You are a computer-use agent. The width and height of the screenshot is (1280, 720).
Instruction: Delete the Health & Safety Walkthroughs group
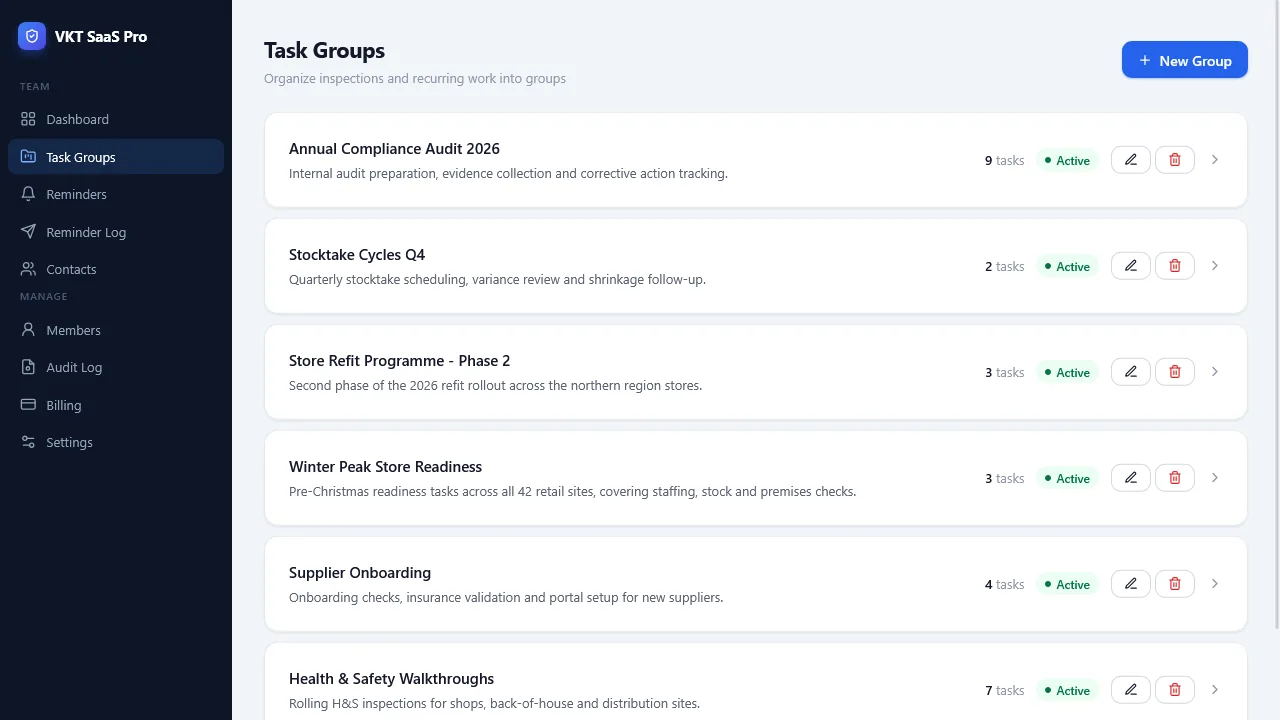coord(1175,690)
